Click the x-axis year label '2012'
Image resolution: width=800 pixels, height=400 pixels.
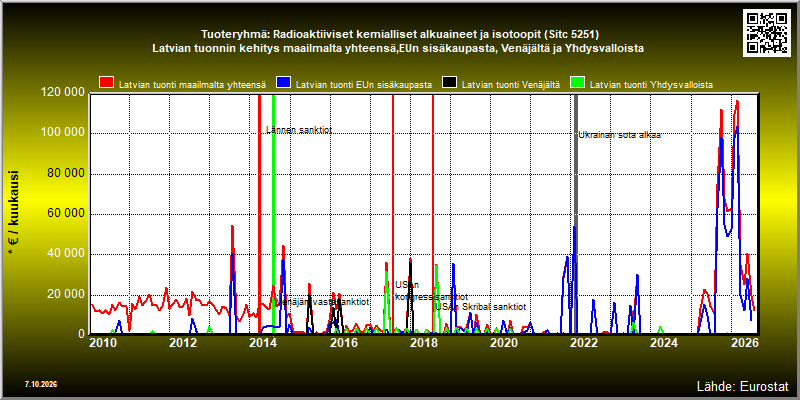point(183,343)
